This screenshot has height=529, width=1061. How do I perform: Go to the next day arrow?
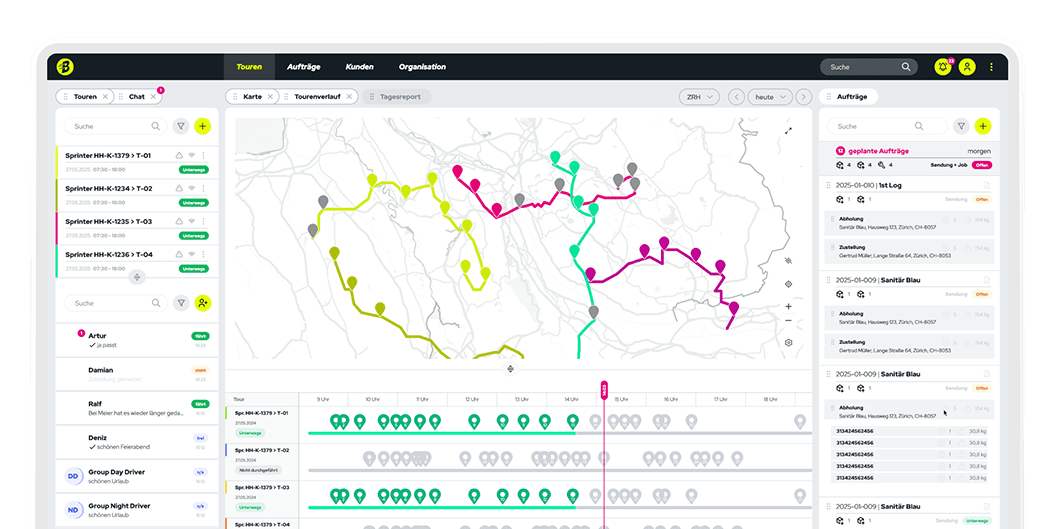pyautogui.click(x=803, y=97)
